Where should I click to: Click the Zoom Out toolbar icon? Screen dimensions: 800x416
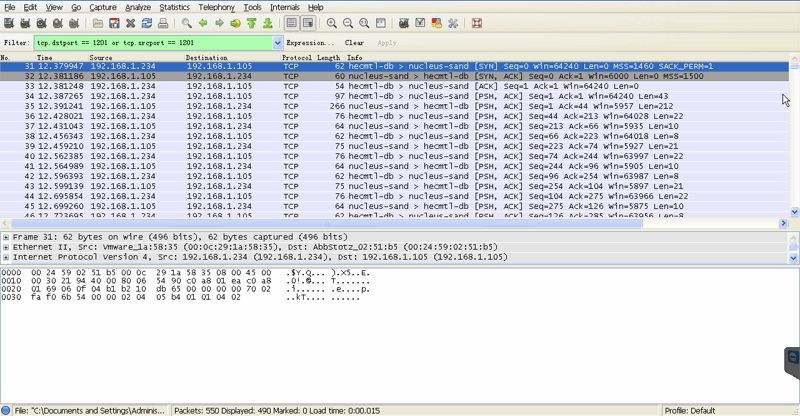(x=348, y=23)
